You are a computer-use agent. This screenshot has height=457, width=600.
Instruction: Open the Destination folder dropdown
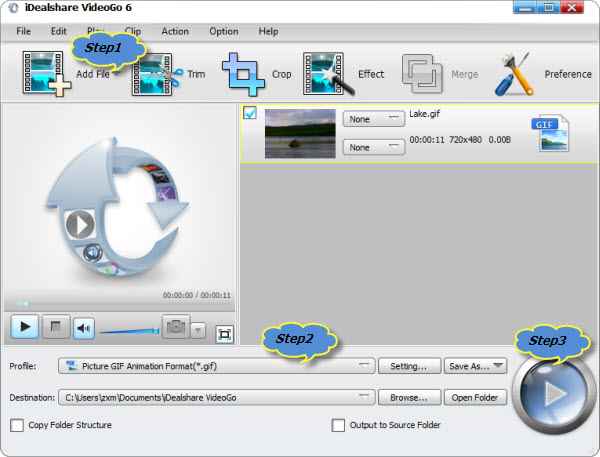pyautogui.click(x=217, y=397)
